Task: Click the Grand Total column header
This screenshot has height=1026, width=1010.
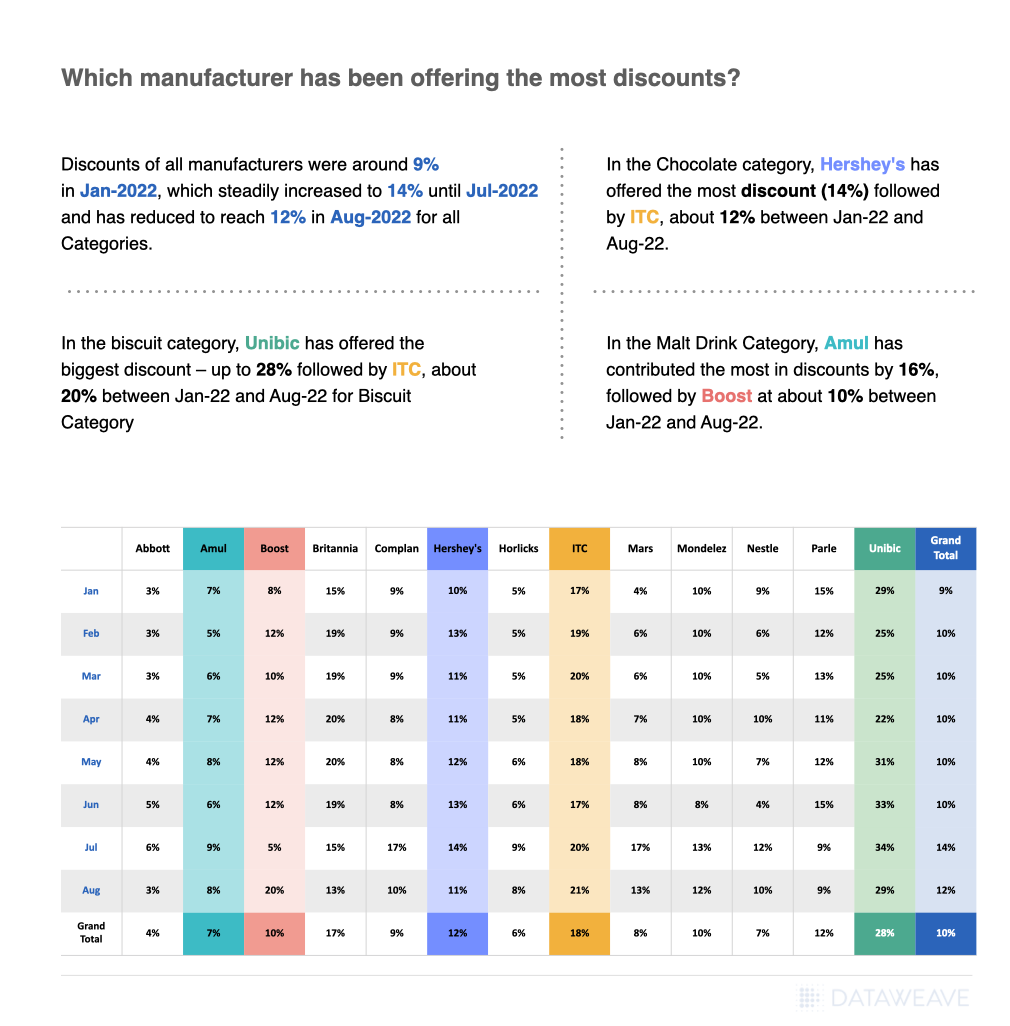Action: [x=946, y=548]
